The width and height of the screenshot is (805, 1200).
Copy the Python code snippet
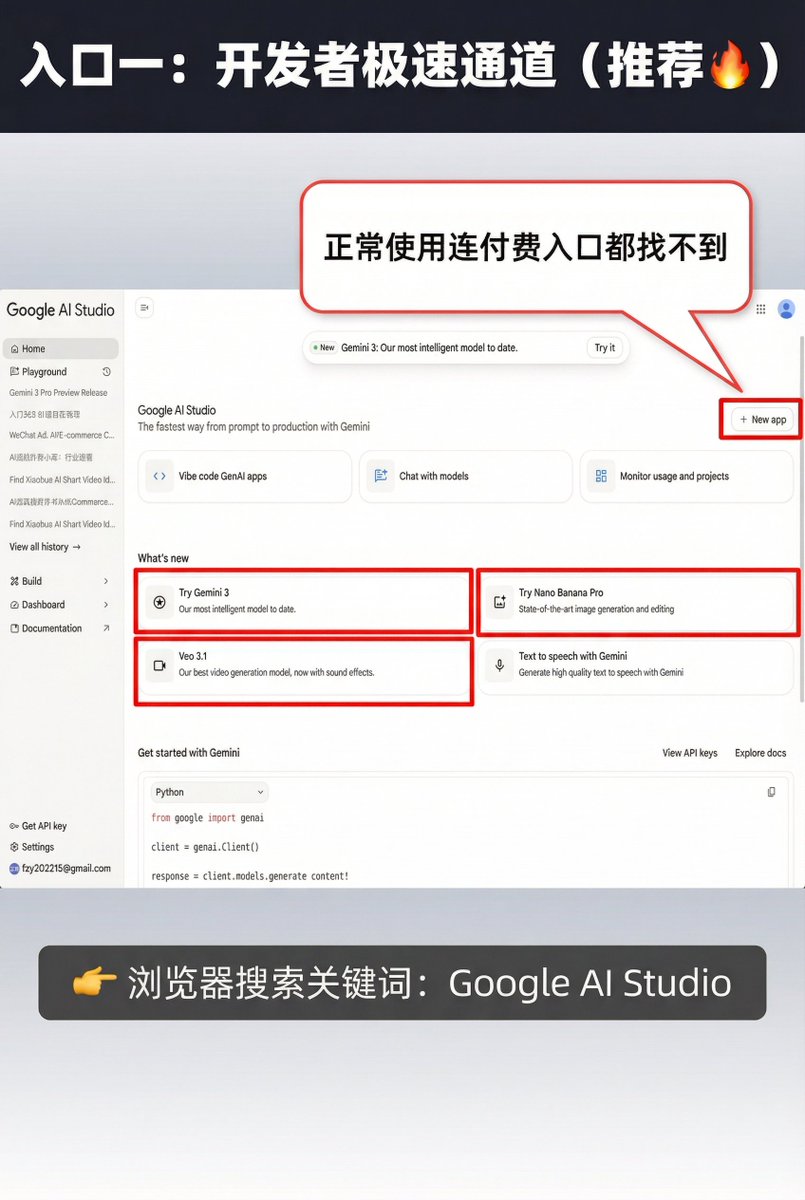tap(771, 792)
